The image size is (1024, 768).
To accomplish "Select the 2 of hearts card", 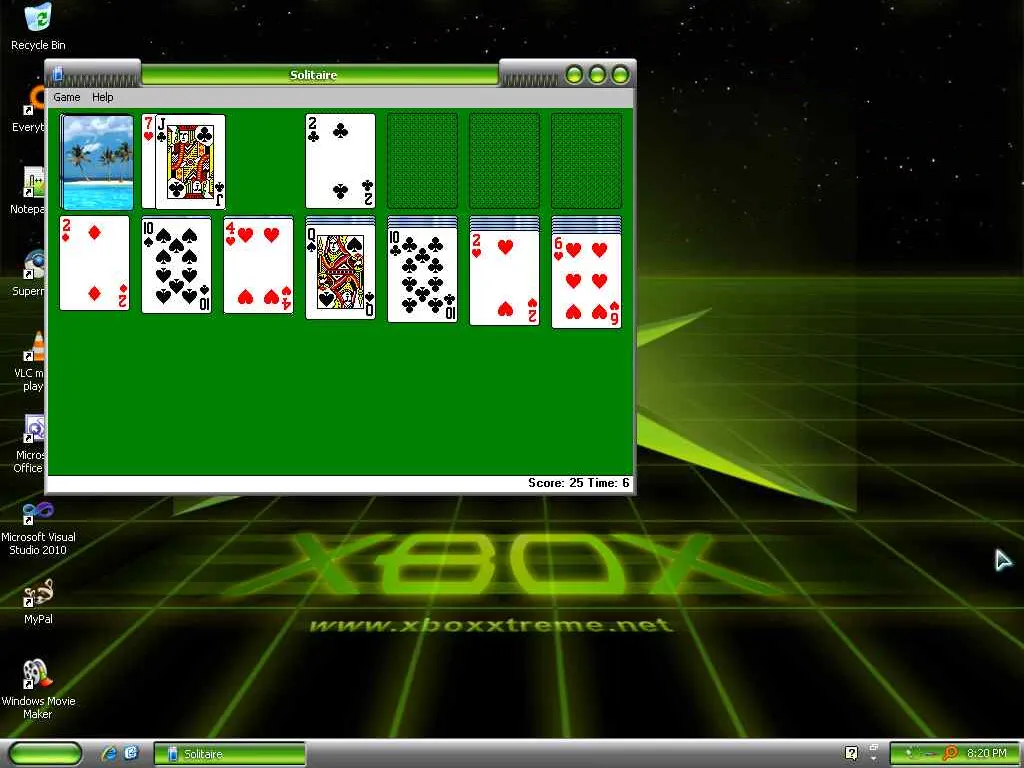I will pos(504,278).
